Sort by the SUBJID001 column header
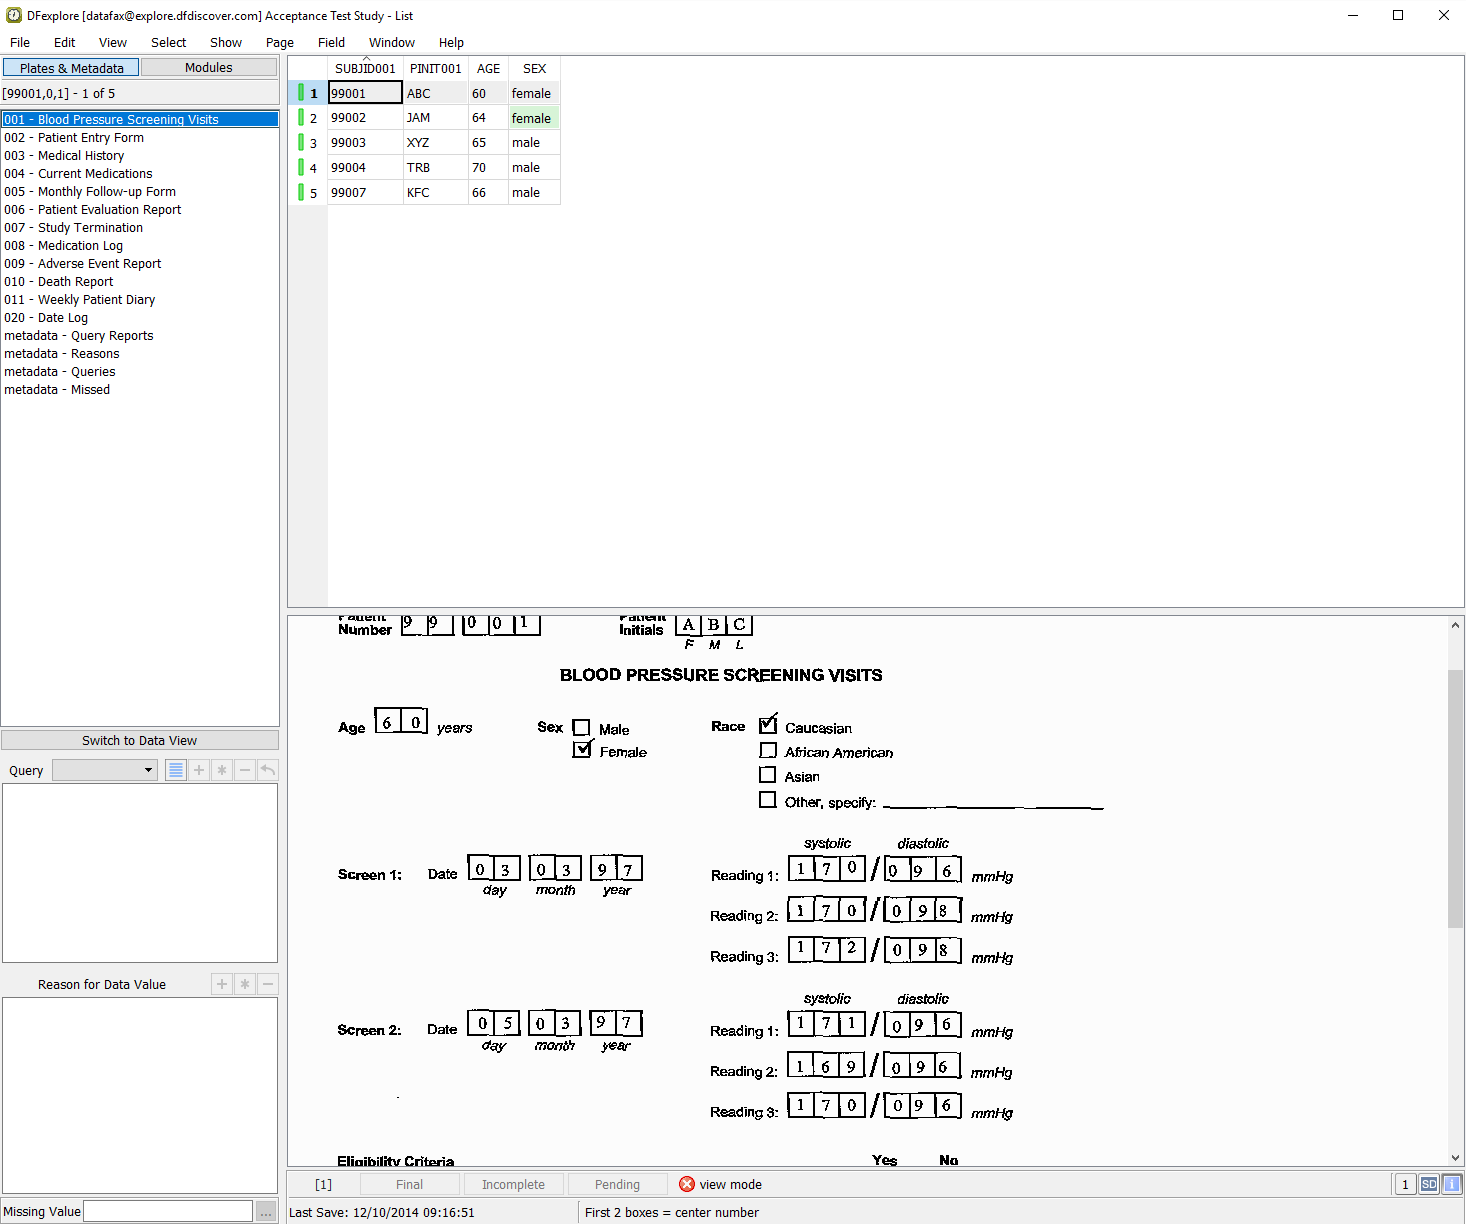1466x1224 pixels. [x=365, y=69]
